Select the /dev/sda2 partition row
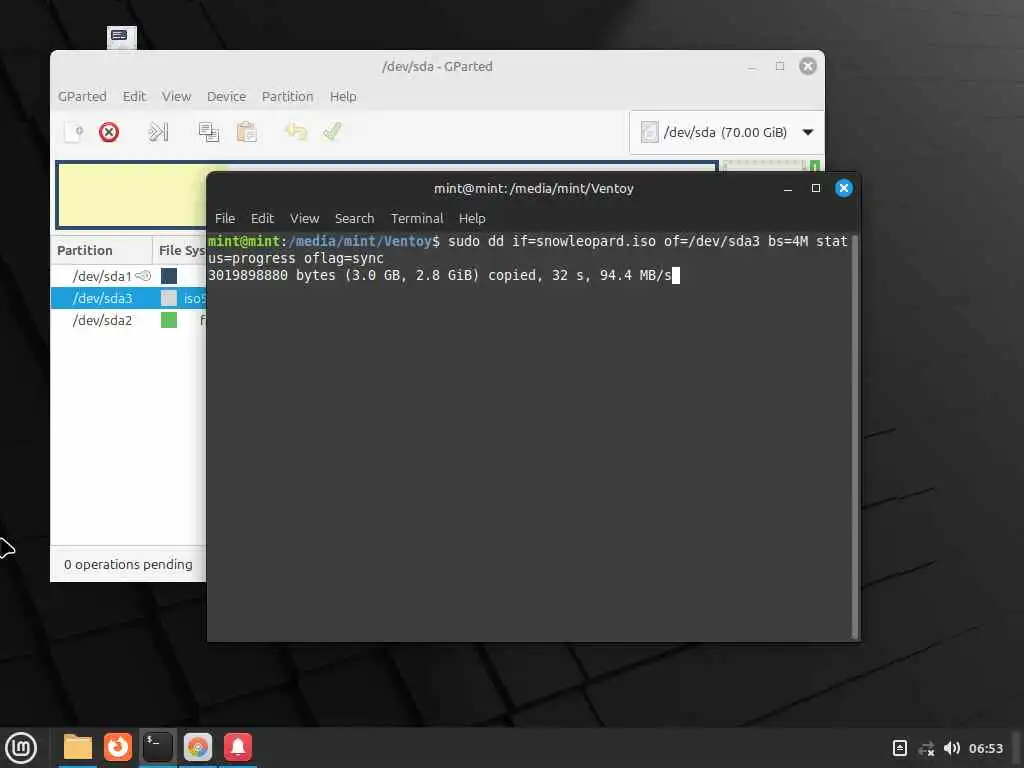 (129, 321)
